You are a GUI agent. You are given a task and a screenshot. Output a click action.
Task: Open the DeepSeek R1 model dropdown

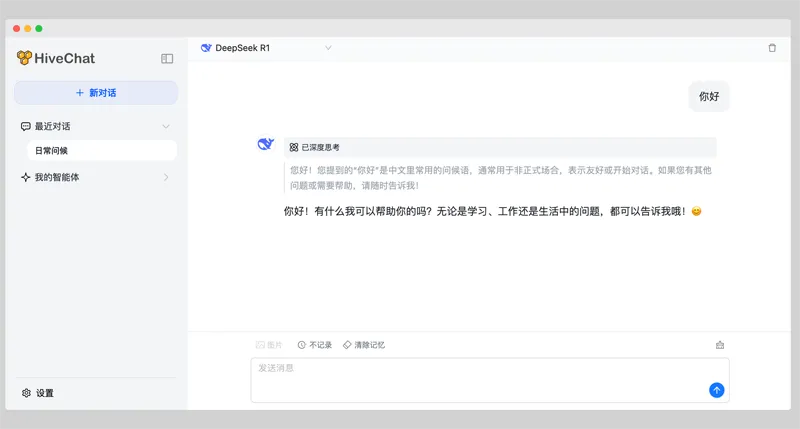pos(328,48)
